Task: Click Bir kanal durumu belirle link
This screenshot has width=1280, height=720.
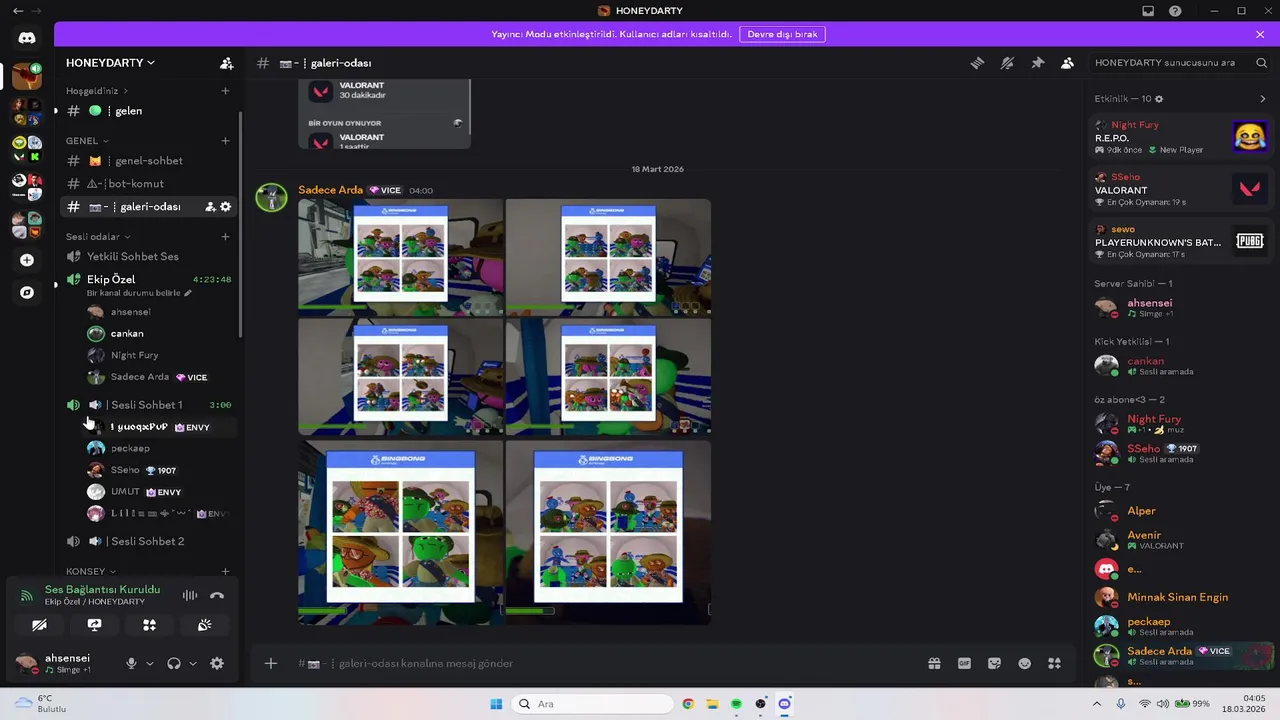Action: (138, 293)
